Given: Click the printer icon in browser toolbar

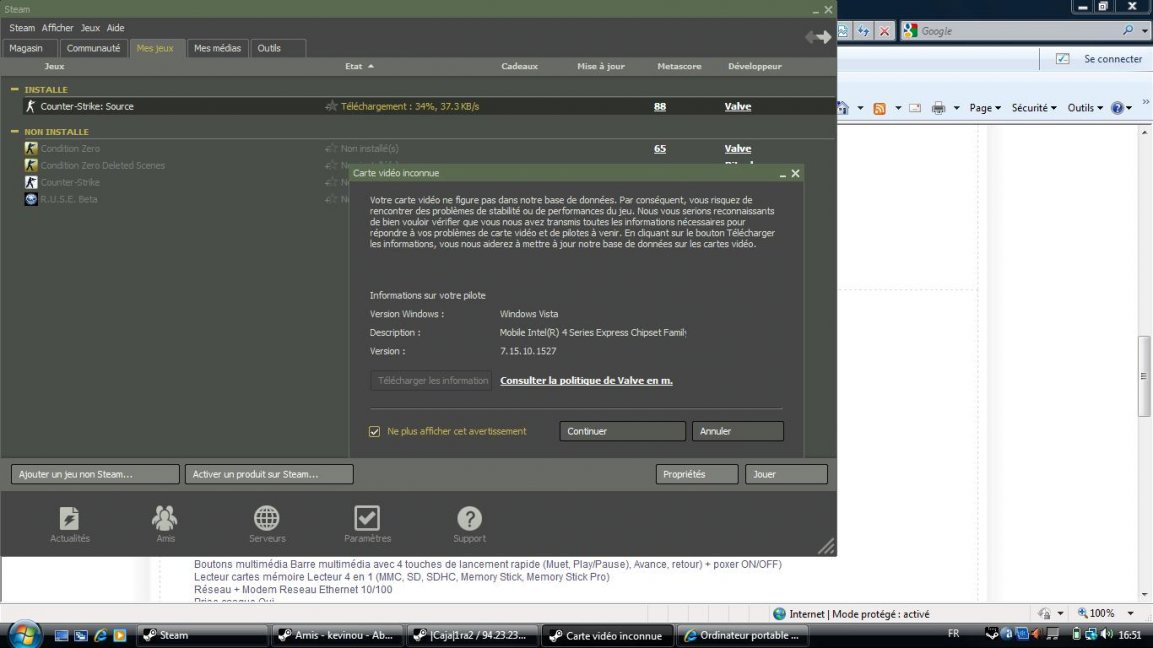Looking at the screenshot, I should tap(938, 108).
